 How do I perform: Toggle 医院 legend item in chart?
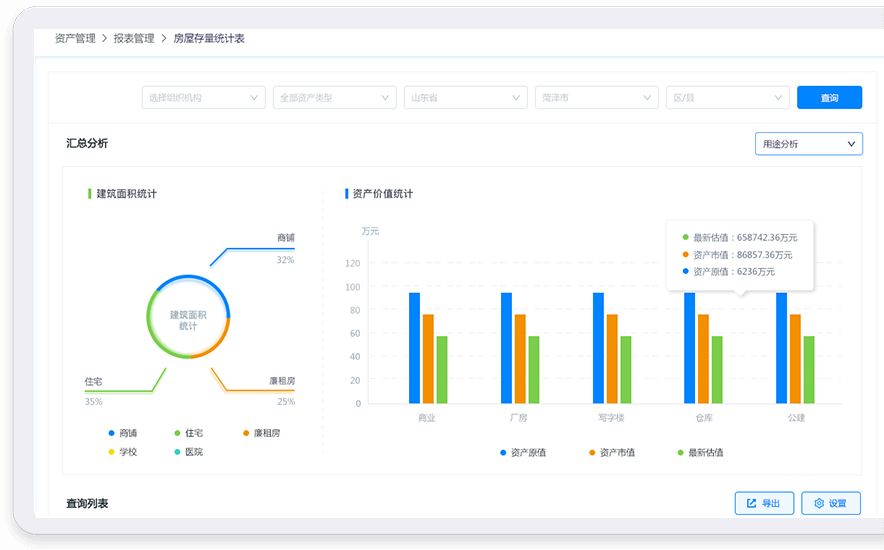tap(187, 452)
